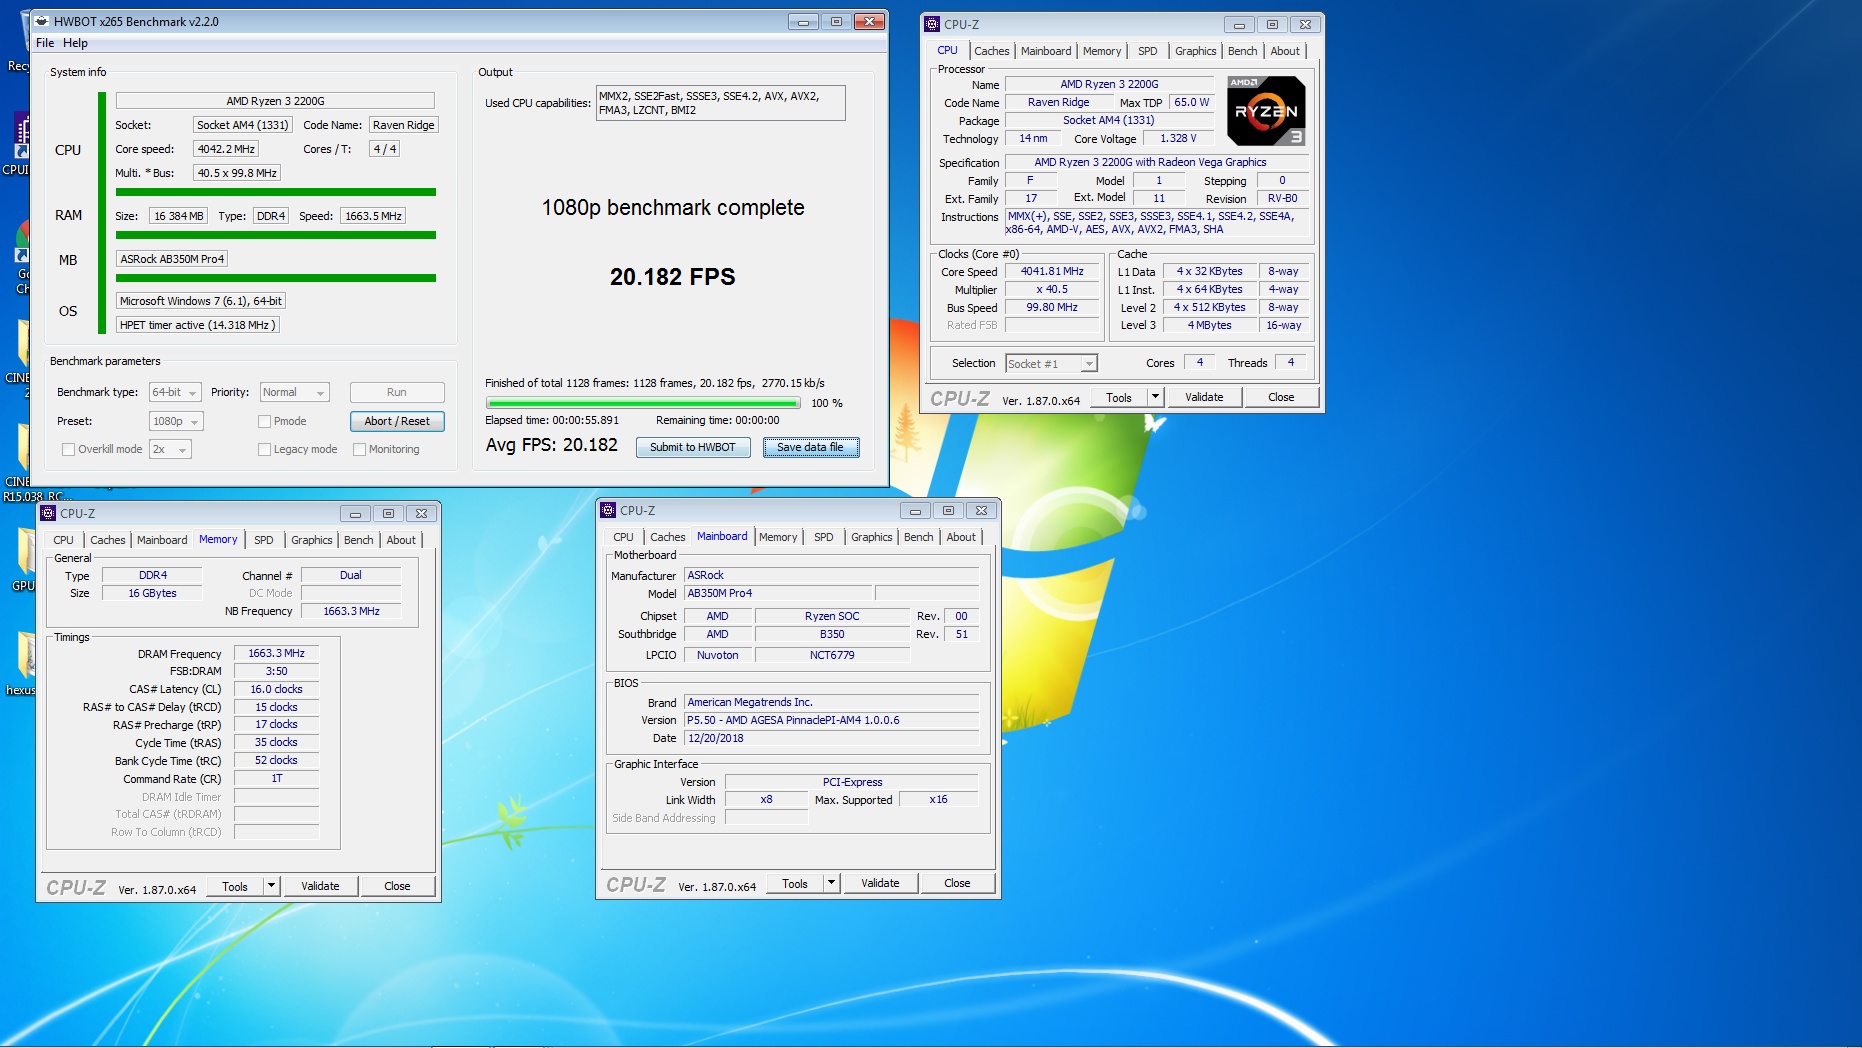Image resolution: width=1862 pixels, height=1048 pixels.
Task: Open the Benchmark type 64-bit dropdown
Action: [175, 393]
